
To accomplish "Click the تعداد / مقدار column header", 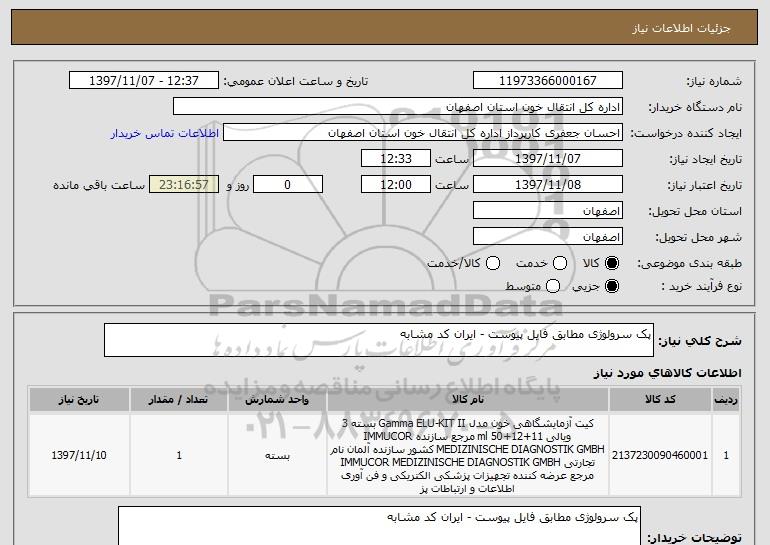I will pyautogui.click(x=179, y=400).
